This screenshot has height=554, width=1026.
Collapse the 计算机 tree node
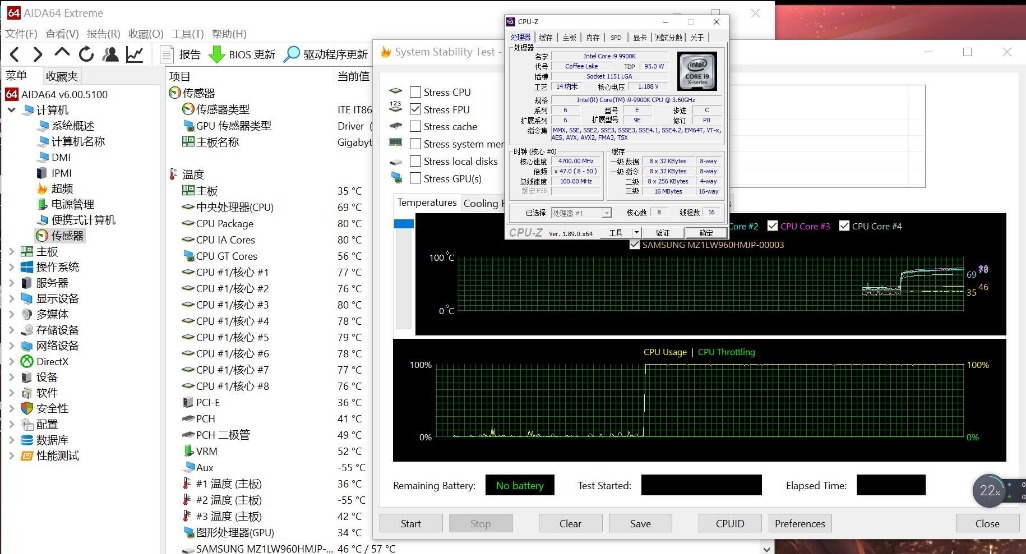coord(11,110)
